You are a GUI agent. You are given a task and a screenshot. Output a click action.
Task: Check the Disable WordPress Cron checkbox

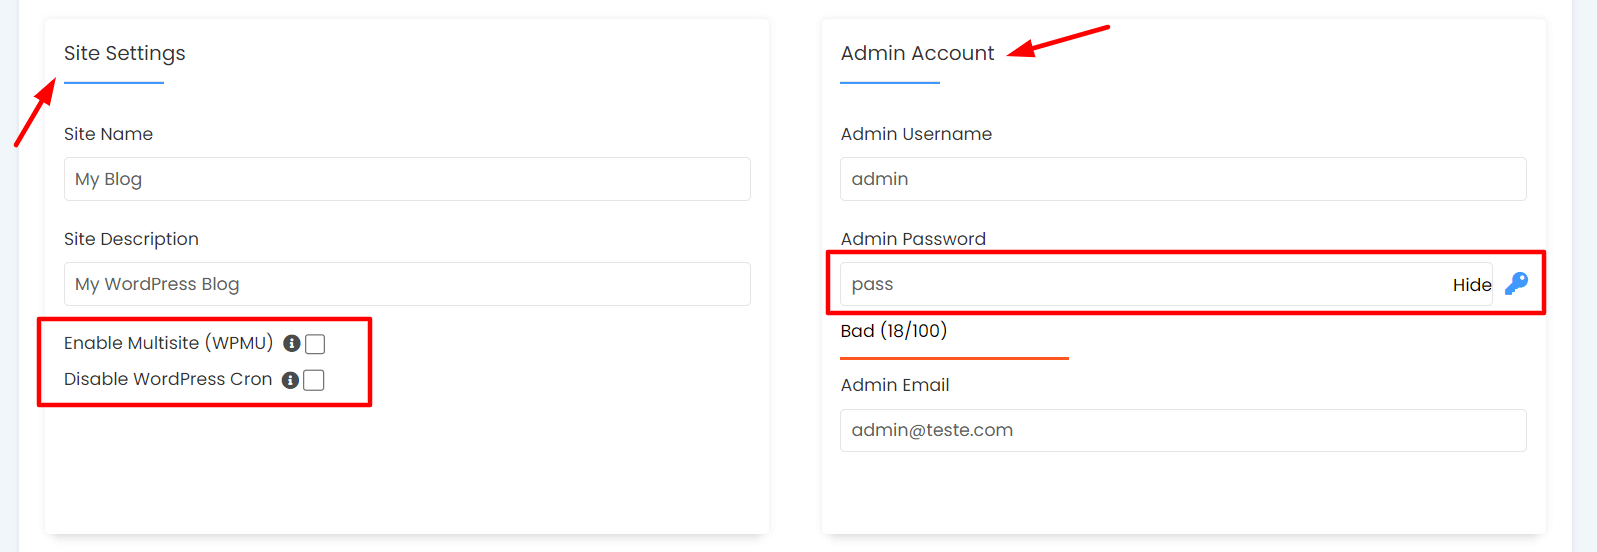click(314, 380)
